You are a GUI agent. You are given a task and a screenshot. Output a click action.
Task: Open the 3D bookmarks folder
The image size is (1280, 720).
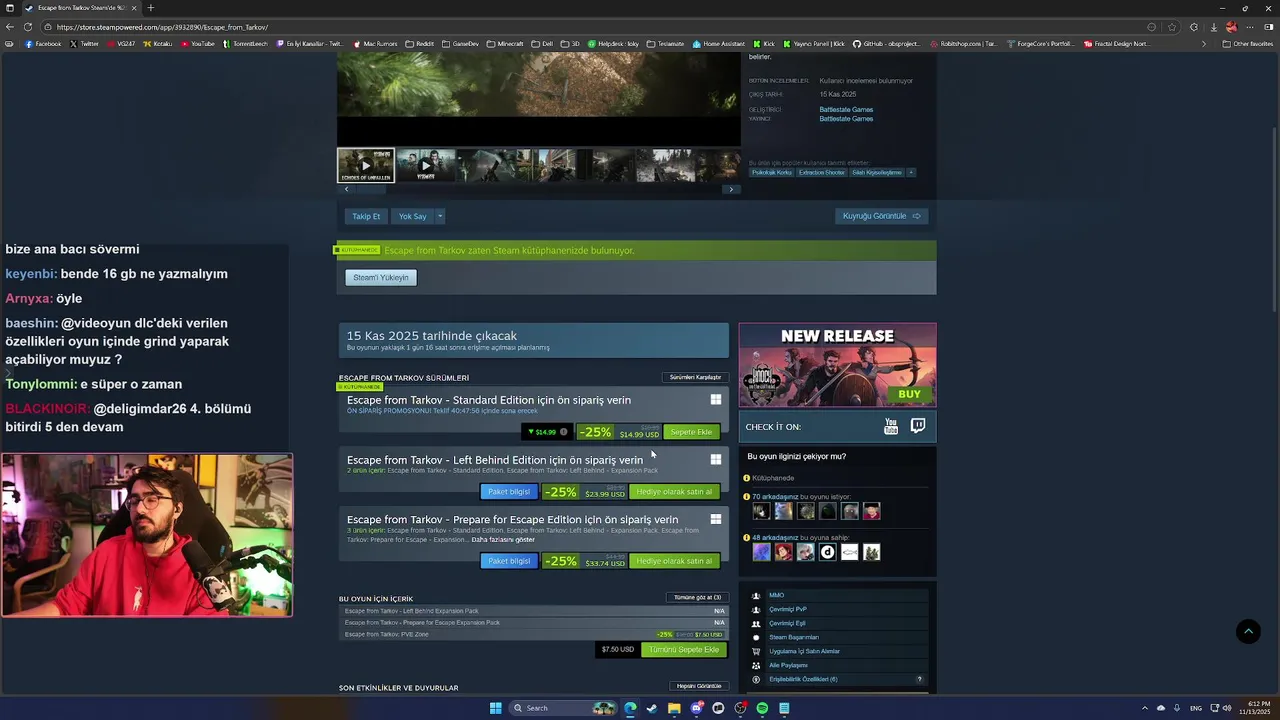(570, 44)
